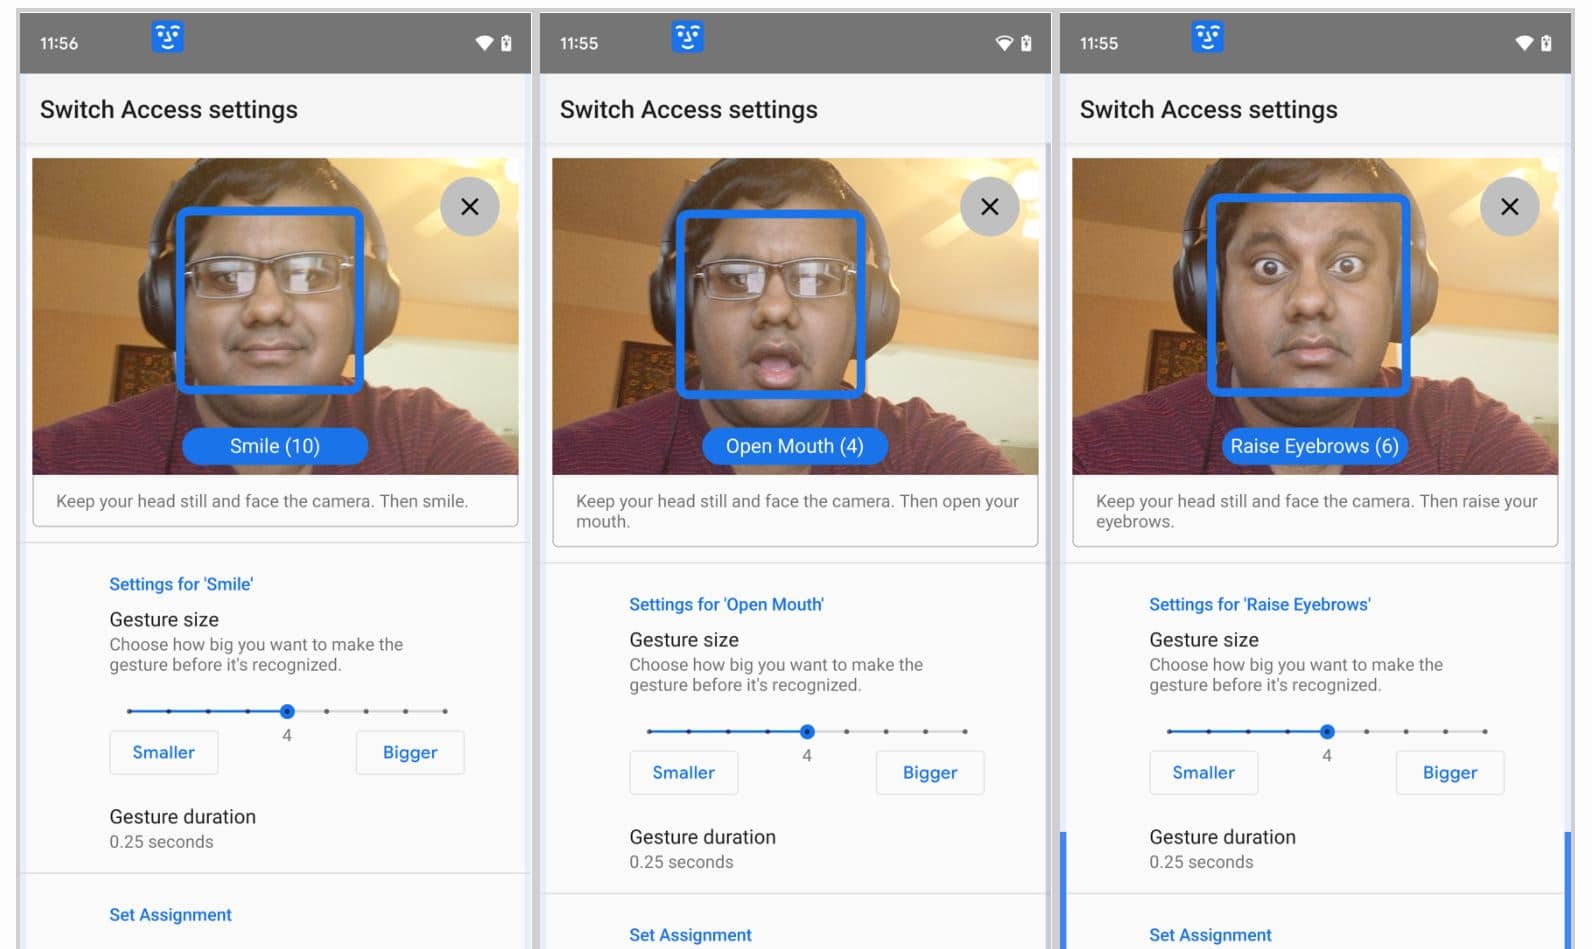The image size is (1592, 949).
Task: Tap the Wi-Fi icon in the leftmost status bar
Action: [484, 43]
